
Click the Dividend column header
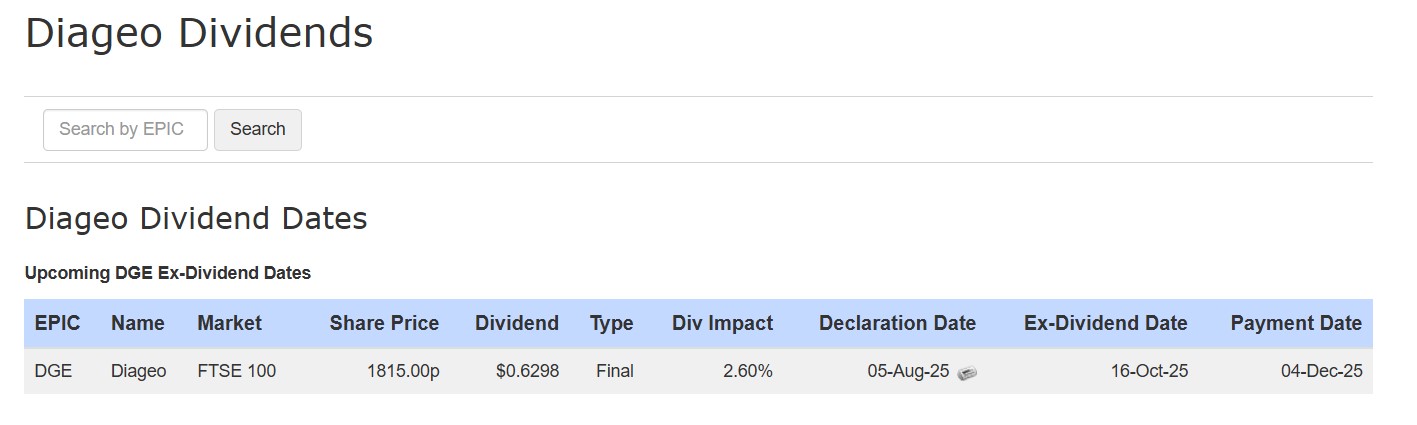point(516,323)
